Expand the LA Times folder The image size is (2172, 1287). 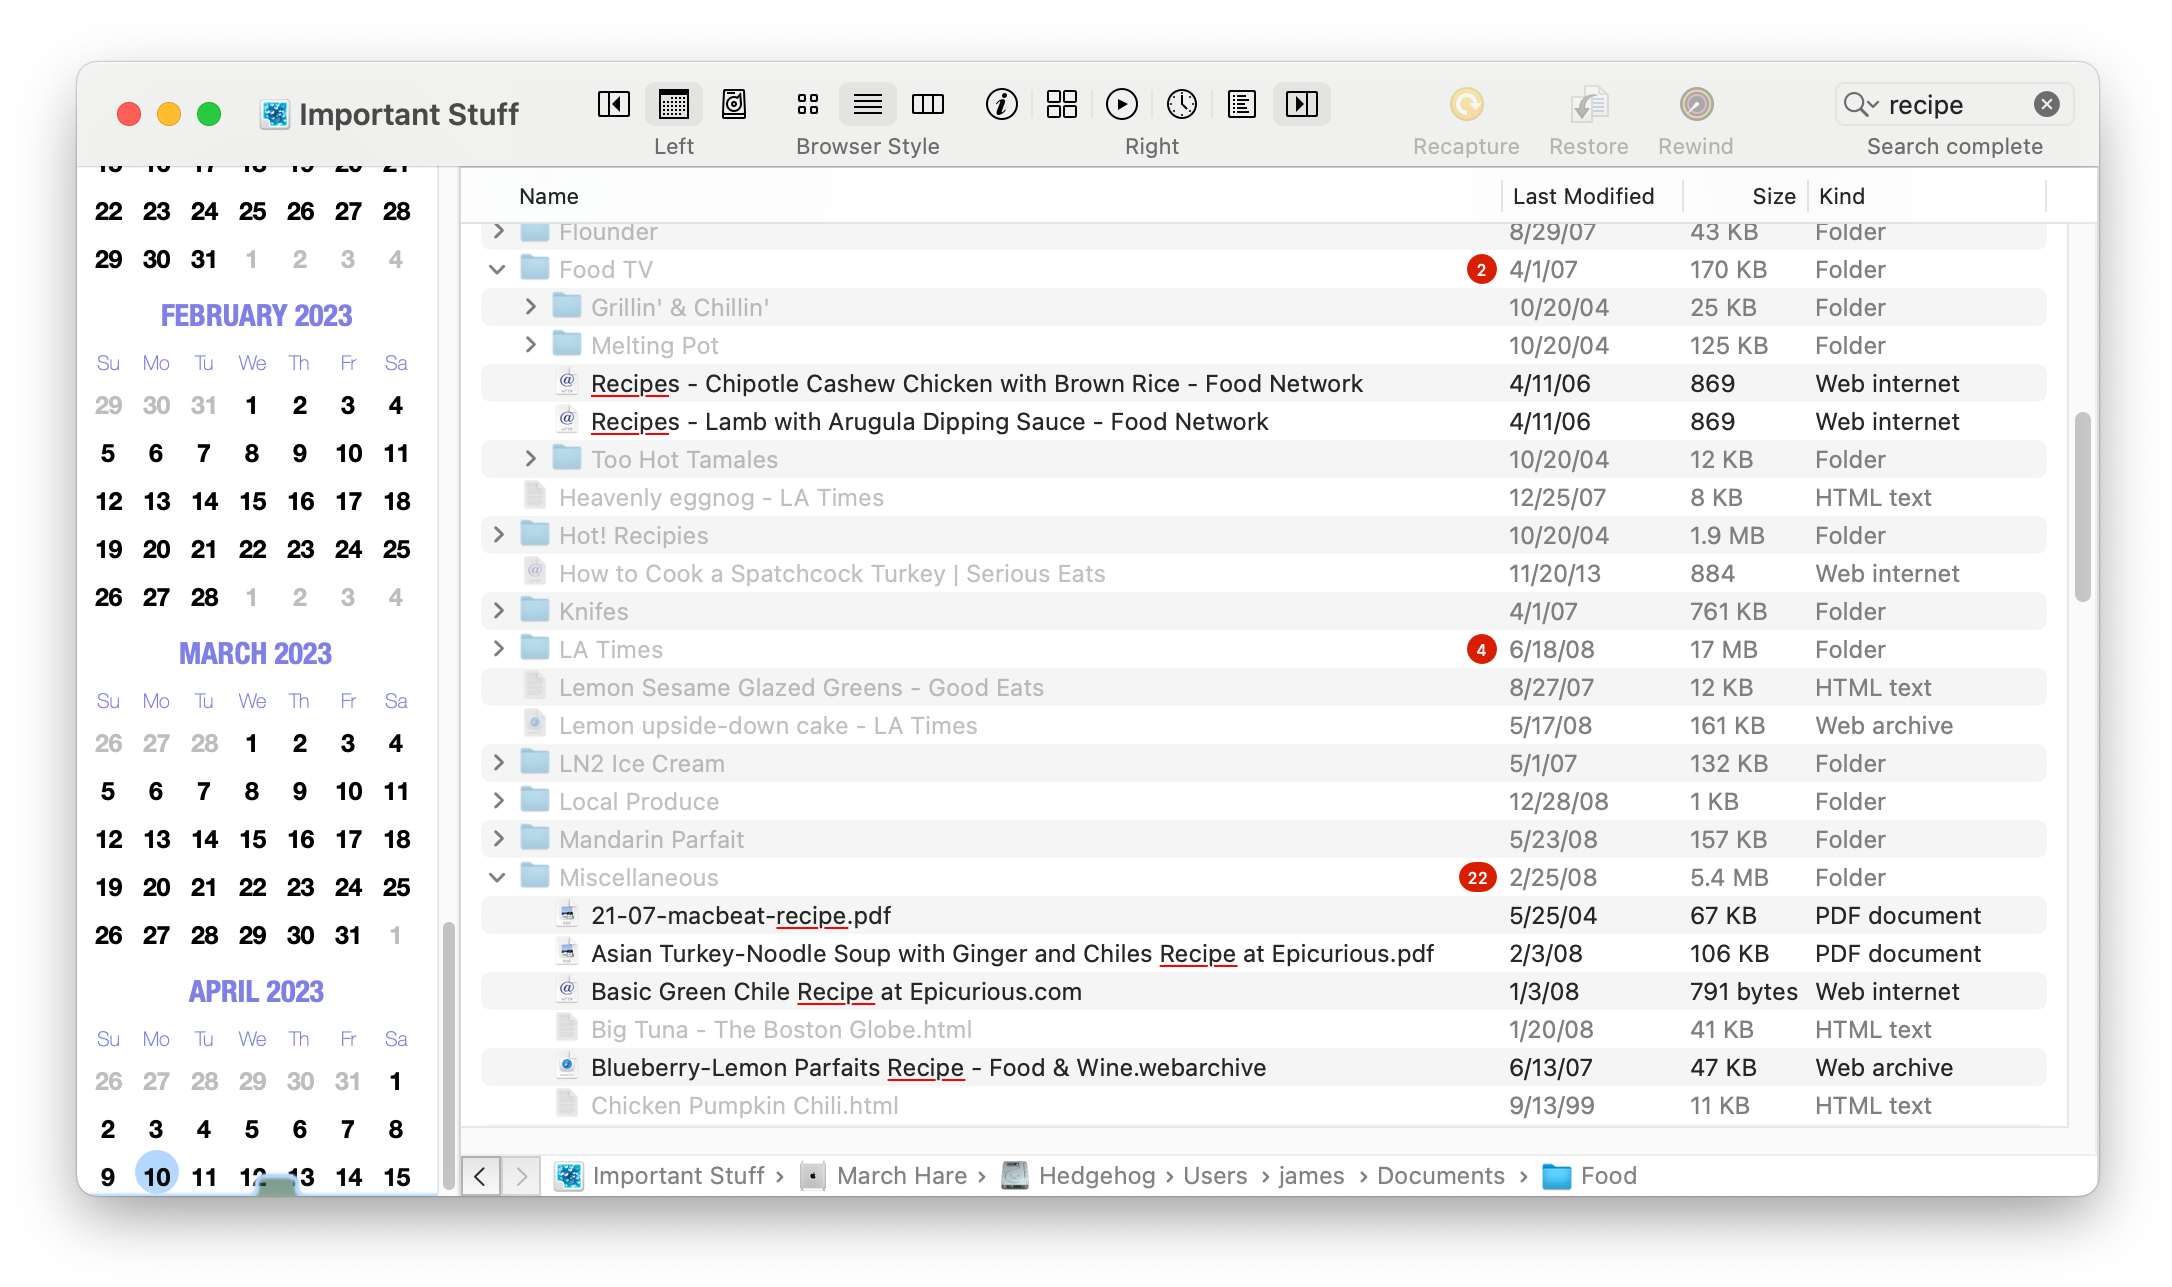(x=498, y=649)
